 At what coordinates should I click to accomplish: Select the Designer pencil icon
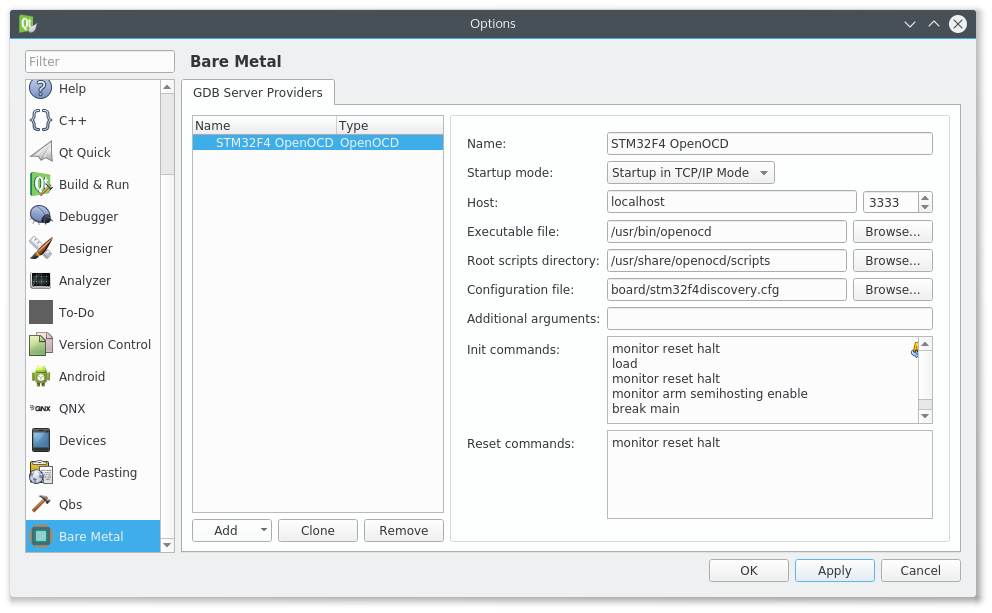point(40,248)
